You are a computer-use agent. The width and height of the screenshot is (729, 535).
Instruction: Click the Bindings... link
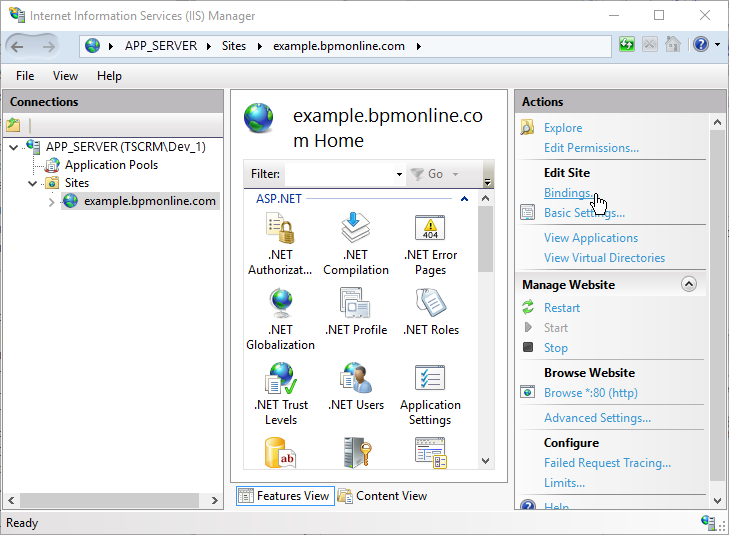tap(569, 193)
